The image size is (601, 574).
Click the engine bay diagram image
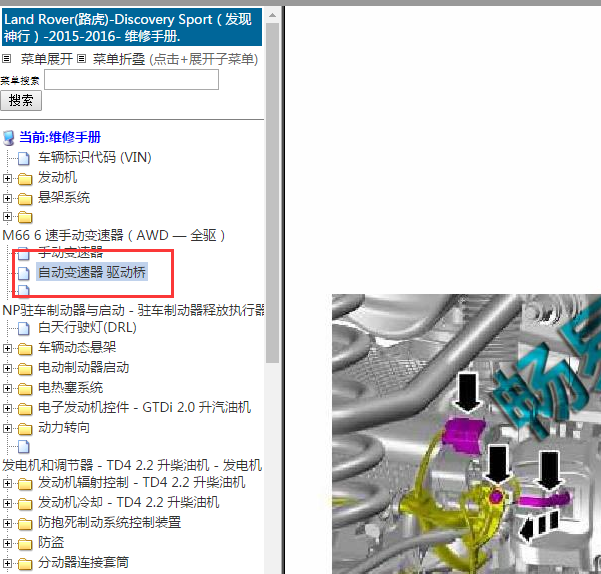[x=466, y=434]
